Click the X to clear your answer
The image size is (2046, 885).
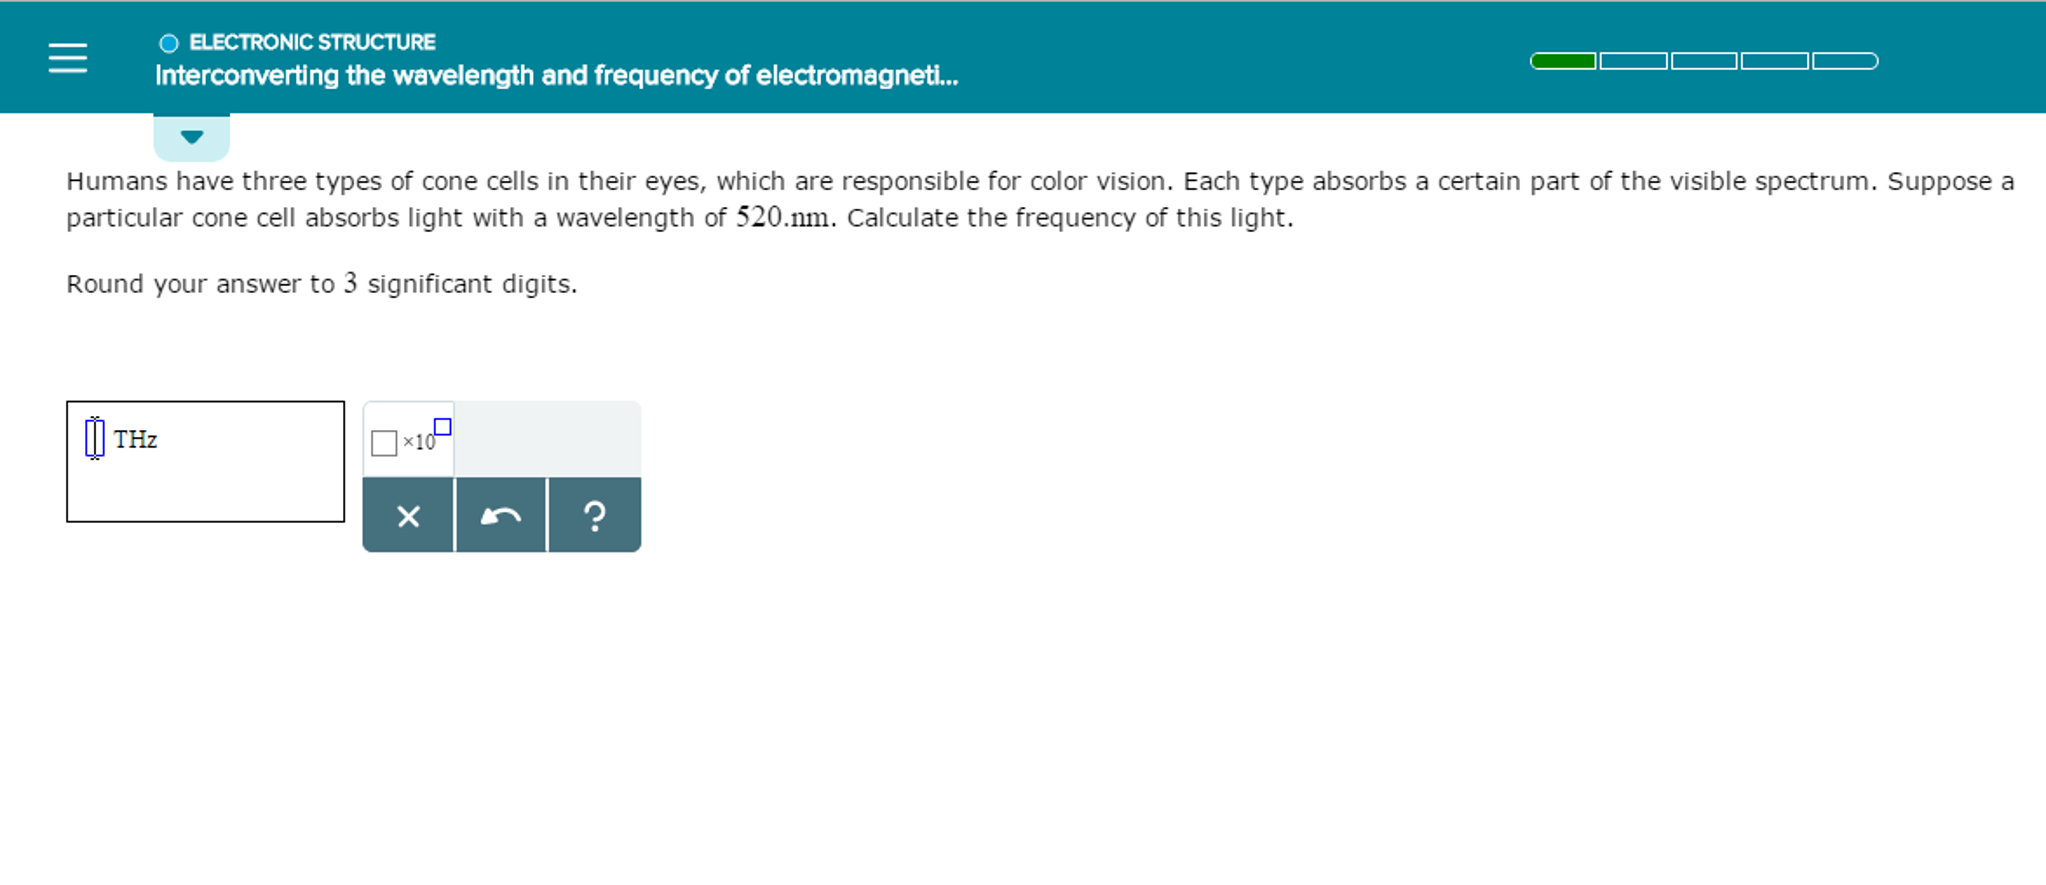(408, 515)
